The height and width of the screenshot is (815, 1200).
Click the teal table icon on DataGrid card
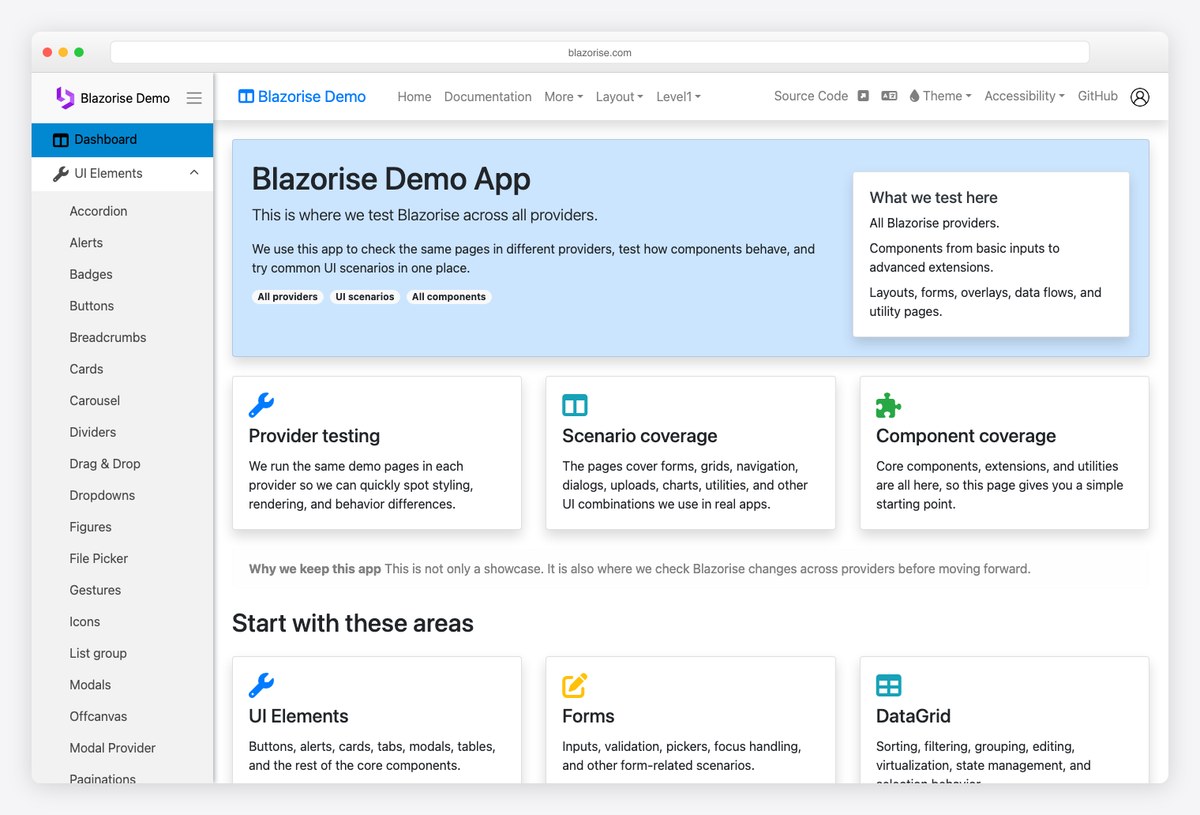(888, 685)
